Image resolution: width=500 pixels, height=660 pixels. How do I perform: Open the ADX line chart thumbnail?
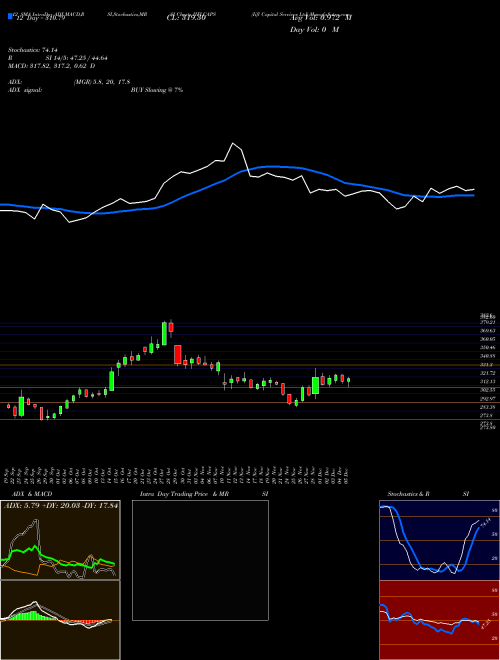click(x=60, y=540)
